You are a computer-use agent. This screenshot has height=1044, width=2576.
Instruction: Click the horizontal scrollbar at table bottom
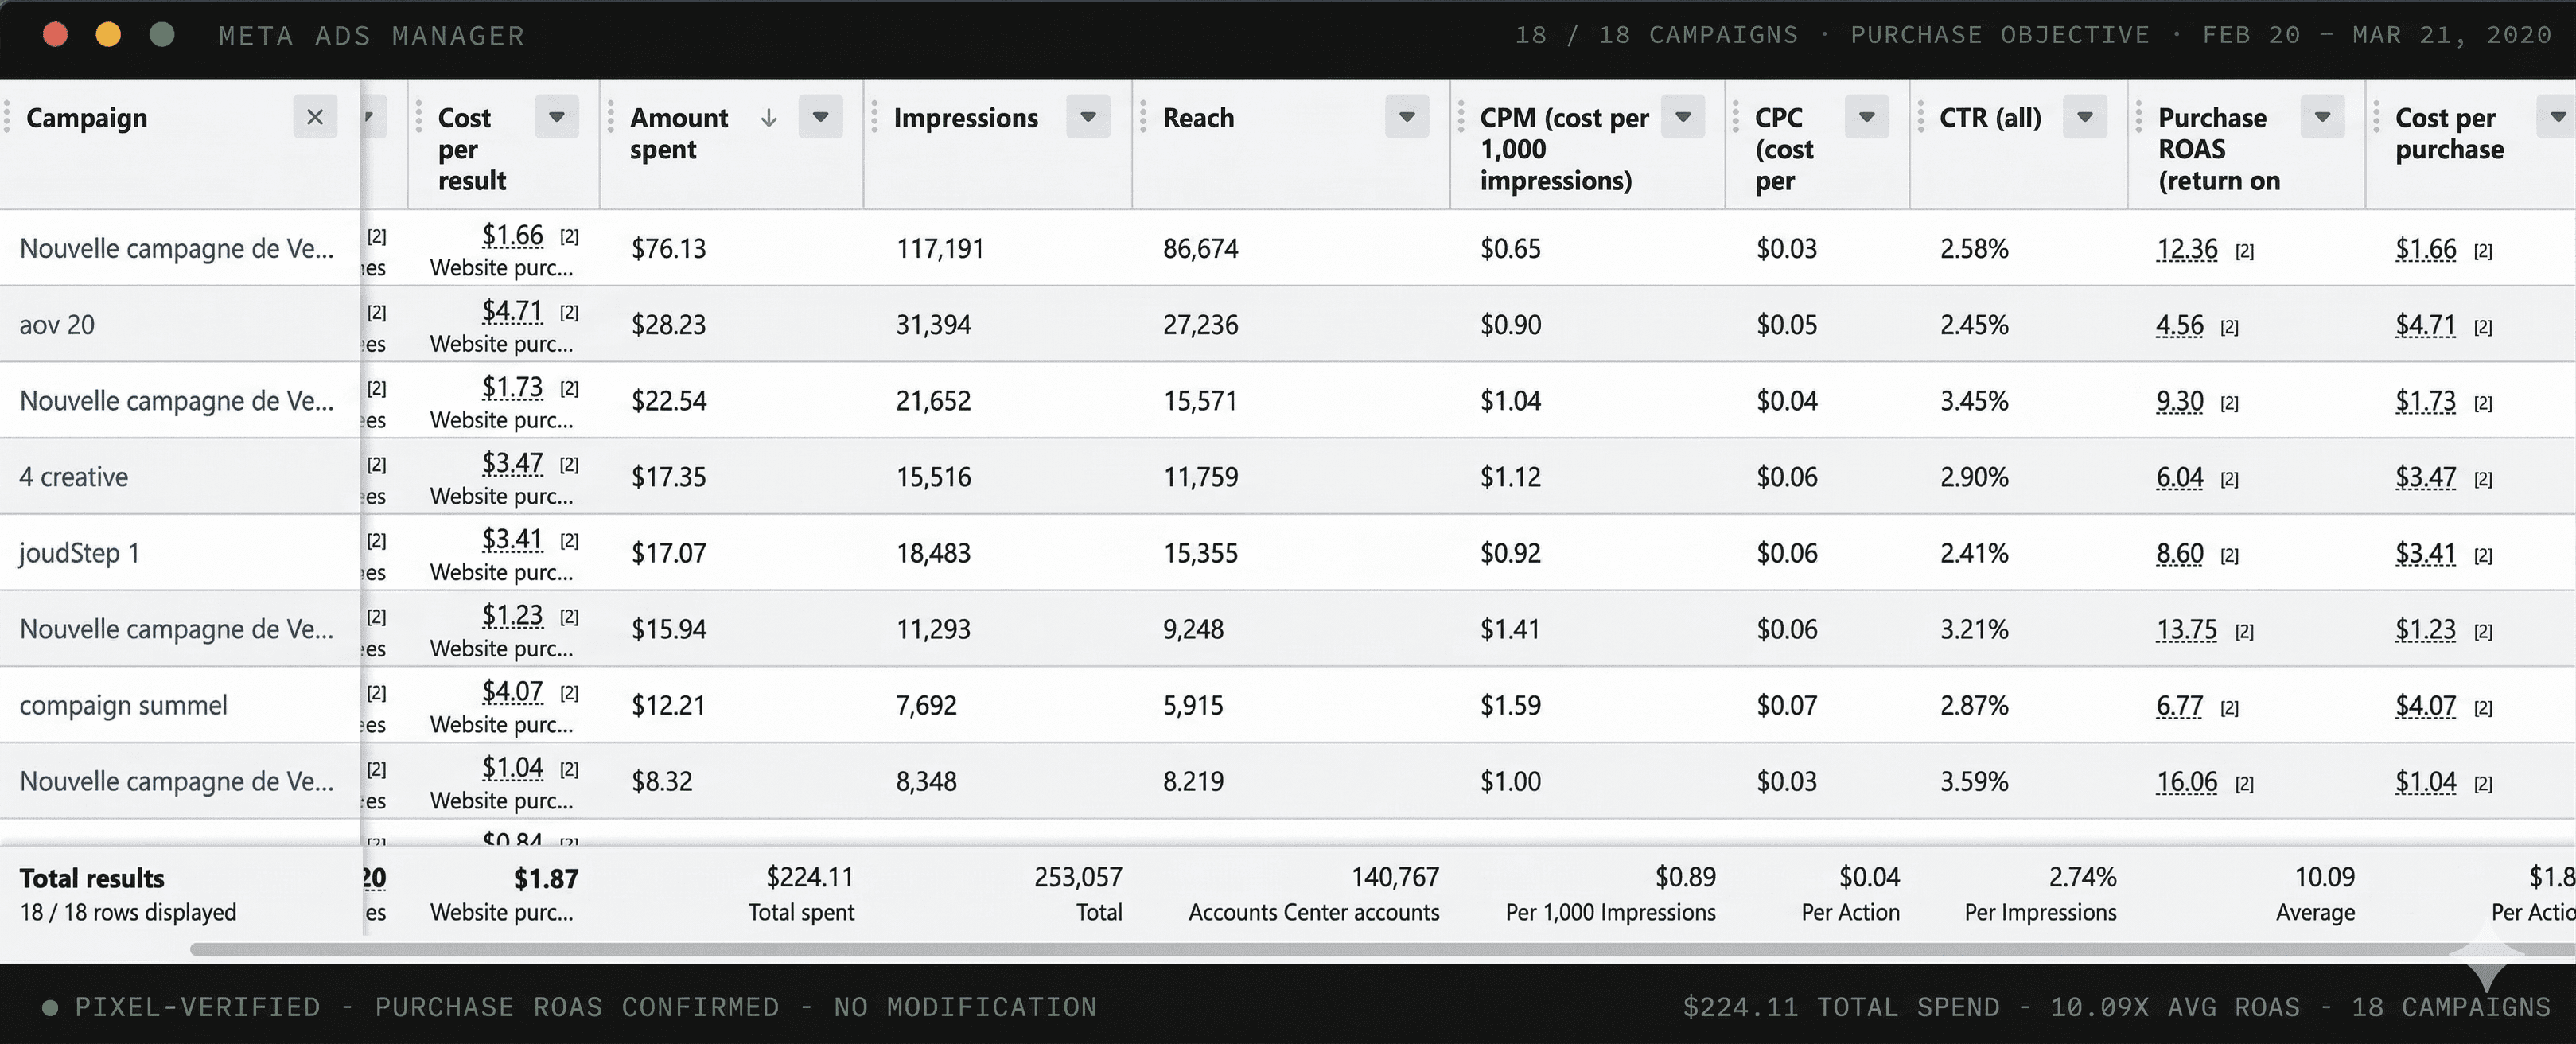click(1300, 949)
